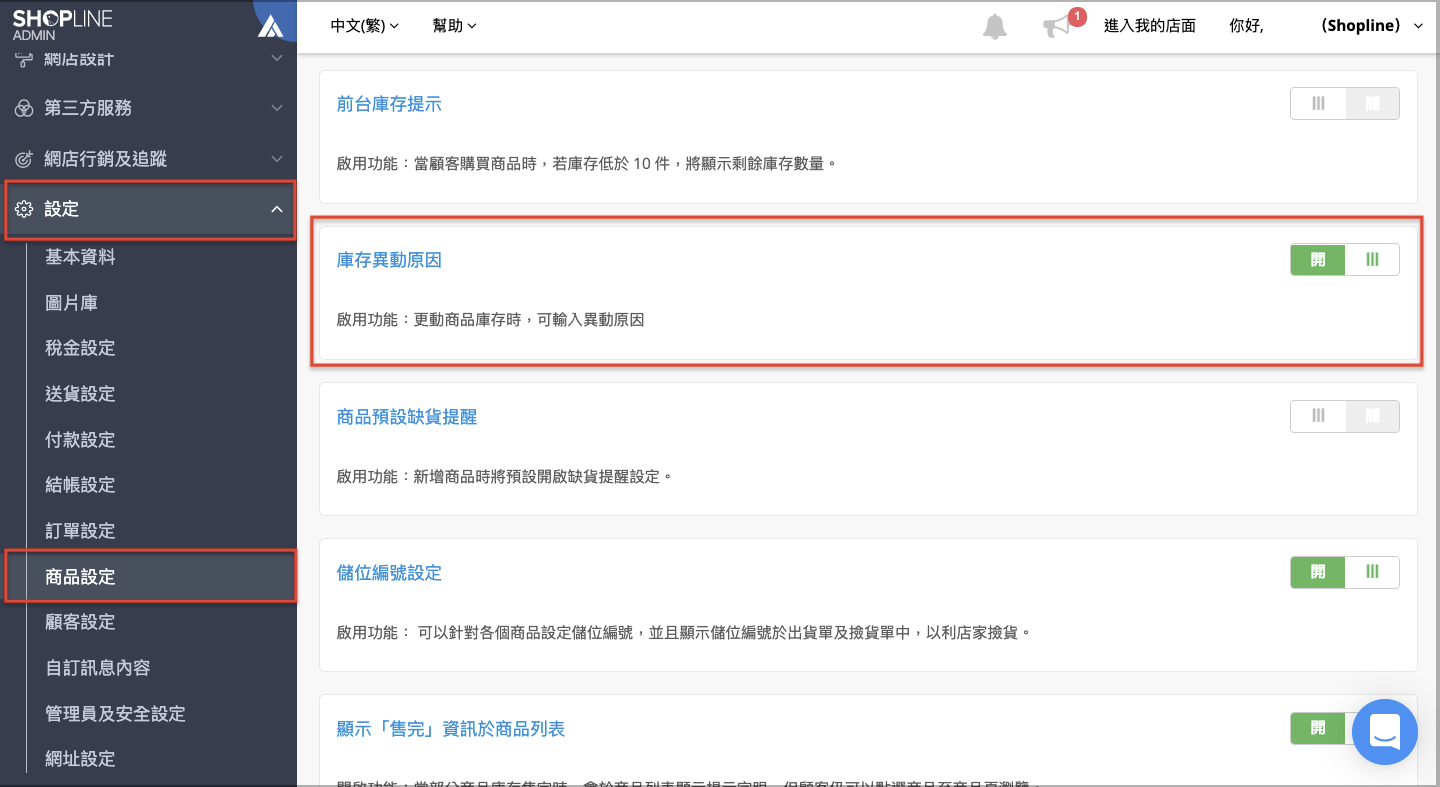Click 儲位編號 description about 出貨單及撿貨單
This screenshot has height=787, width=1440.
click(683, 632)
